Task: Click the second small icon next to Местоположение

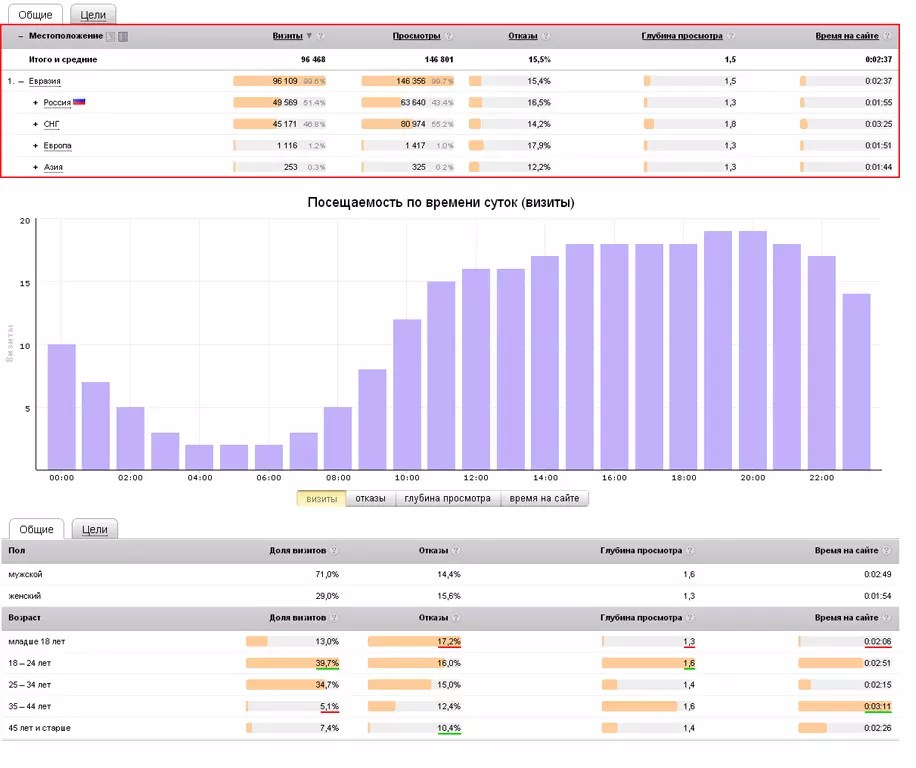Action: [x=123, y=36]
